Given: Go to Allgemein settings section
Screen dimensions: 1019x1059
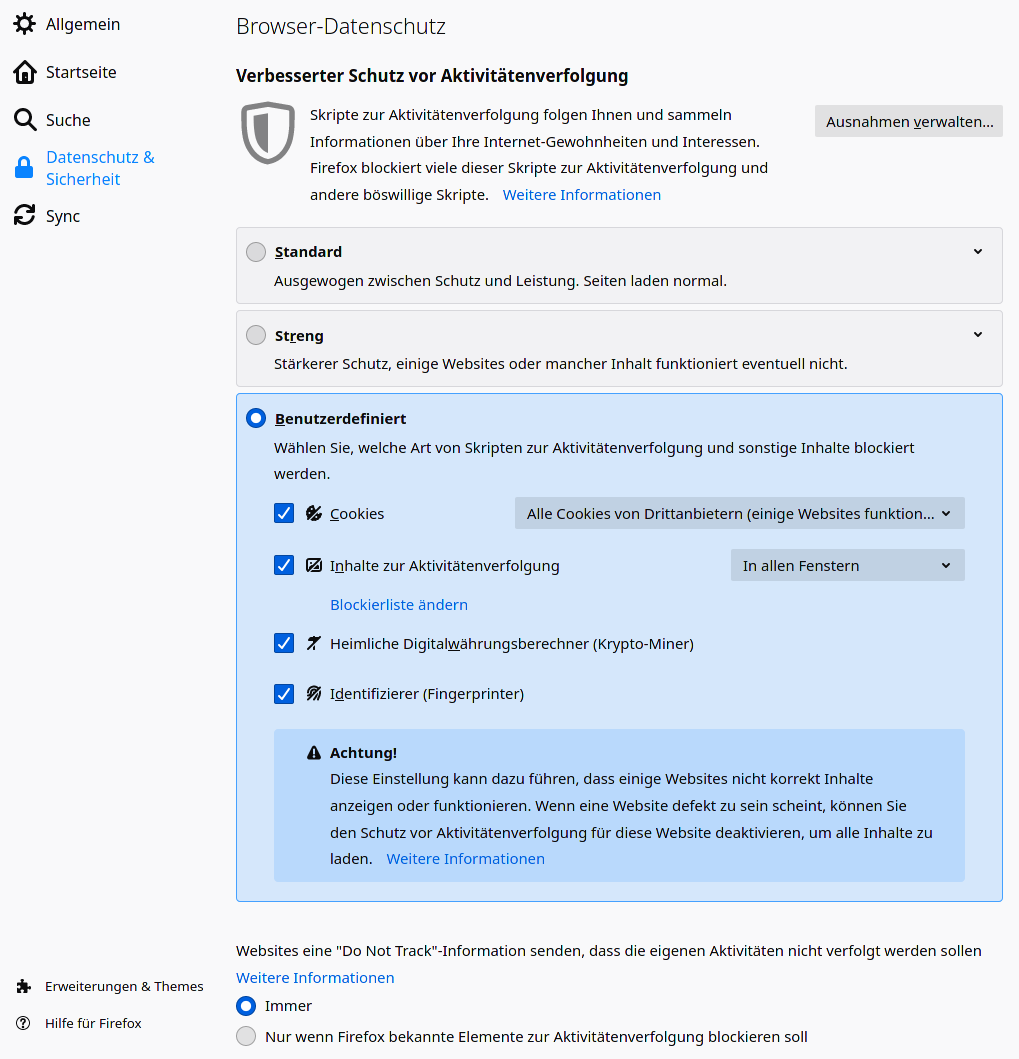Looking at the screenshot, I should pos(82,24).
